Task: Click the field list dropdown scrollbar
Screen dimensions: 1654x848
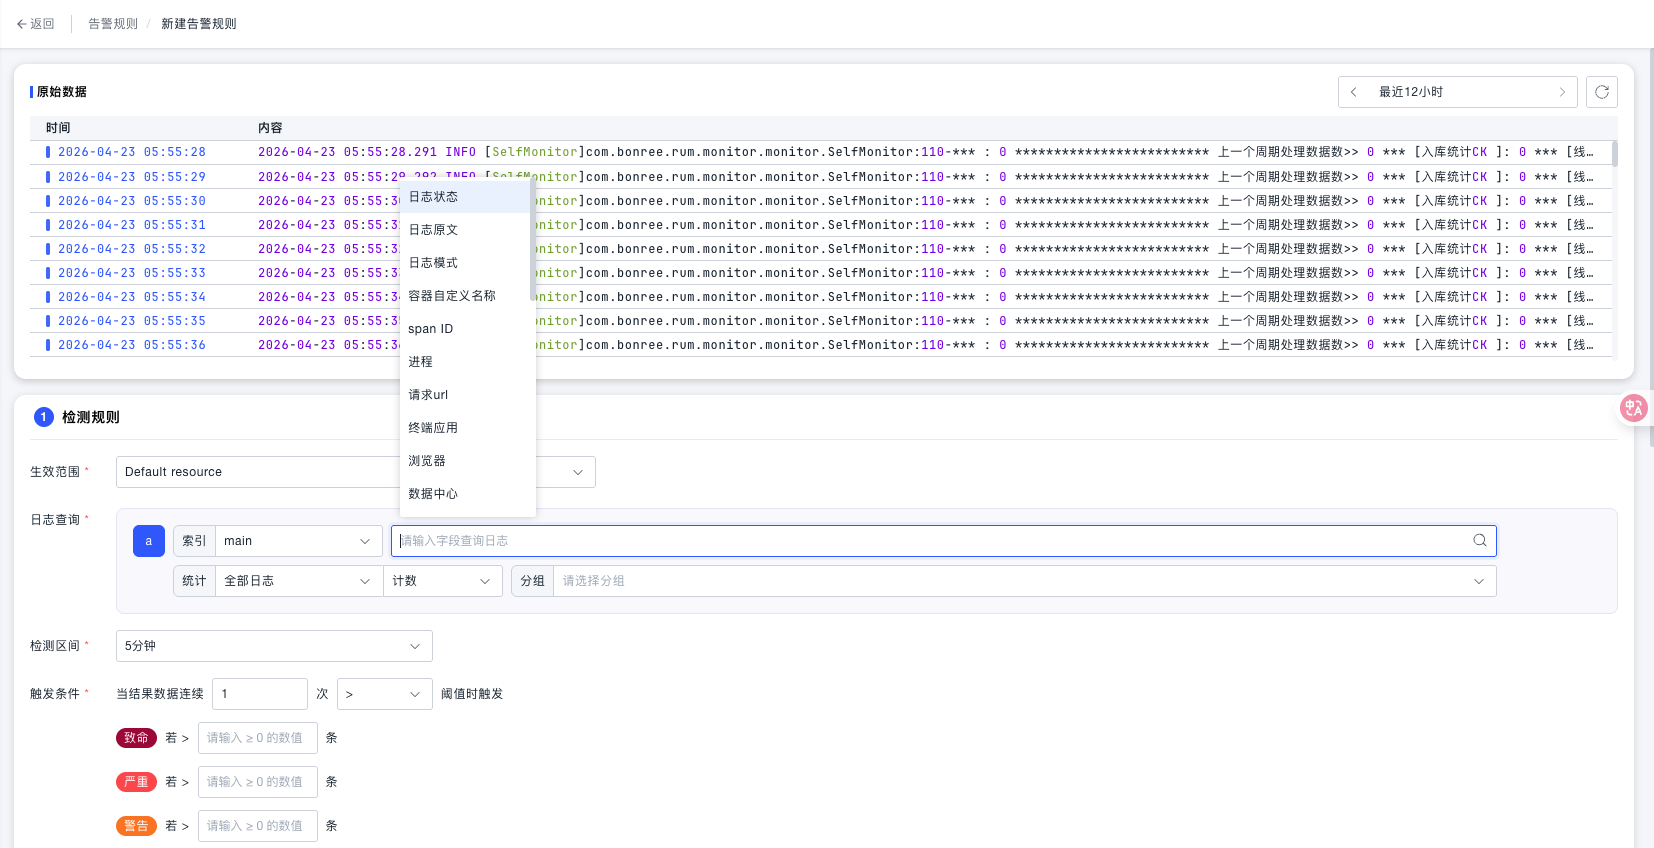Action: click(533, 240)
